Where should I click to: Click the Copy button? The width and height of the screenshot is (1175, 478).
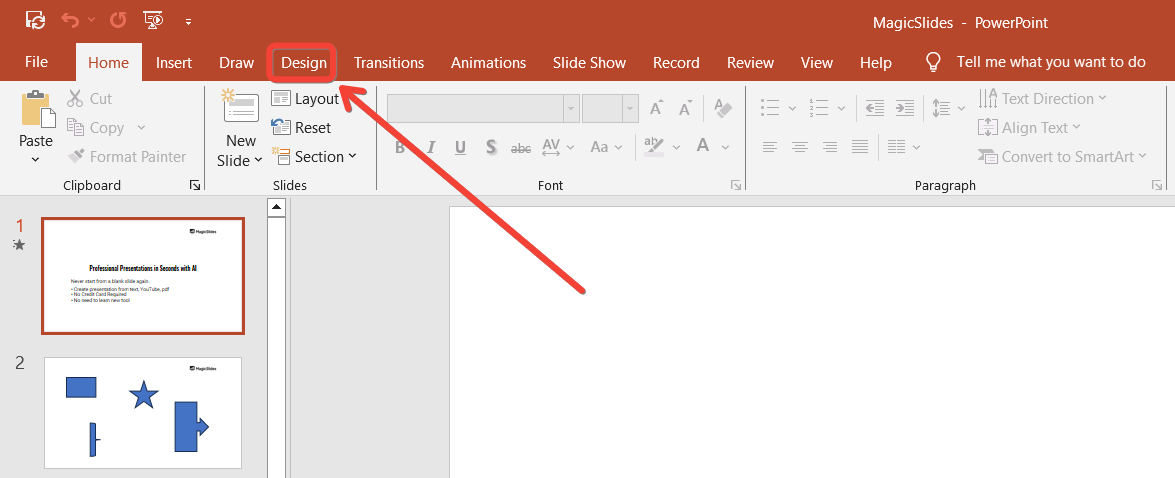(96, 127)
